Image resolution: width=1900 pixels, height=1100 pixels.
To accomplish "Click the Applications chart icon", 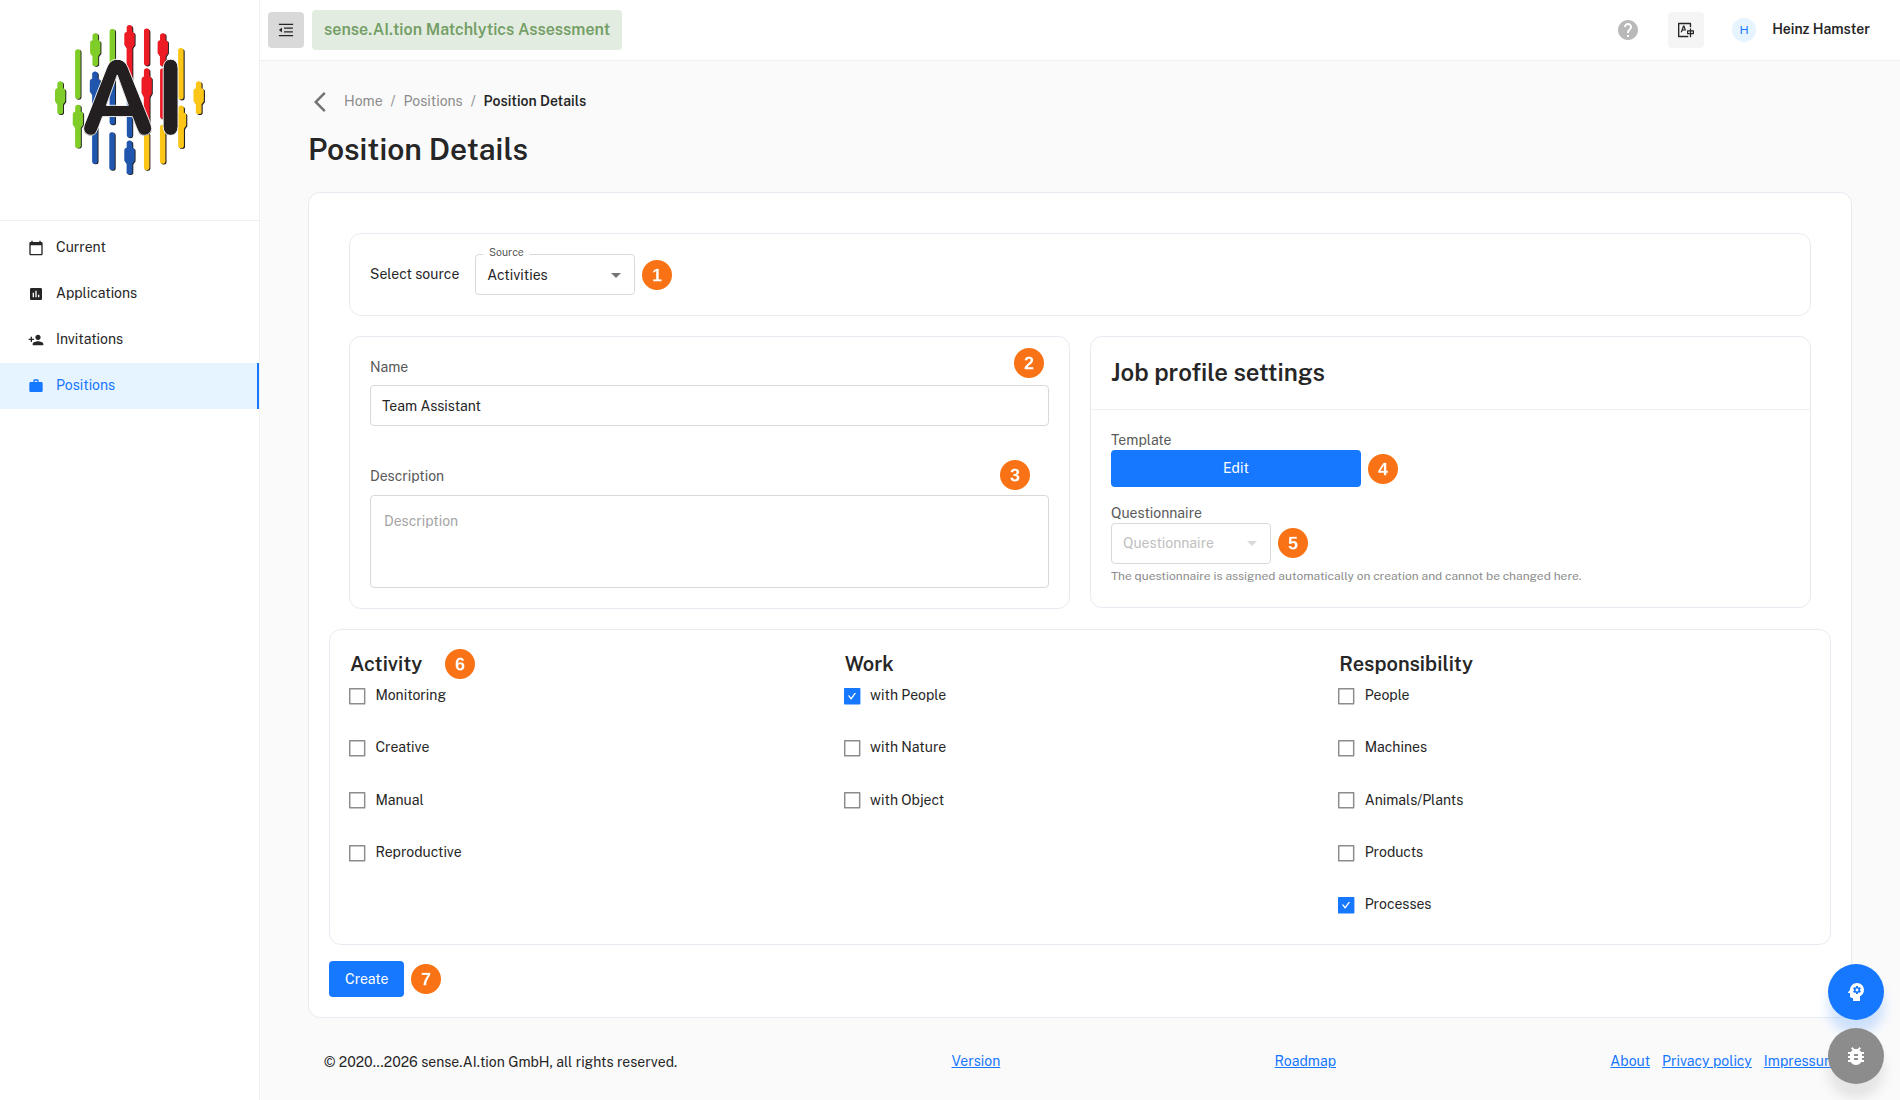I will pyautogui.click(x=36, y=294).
